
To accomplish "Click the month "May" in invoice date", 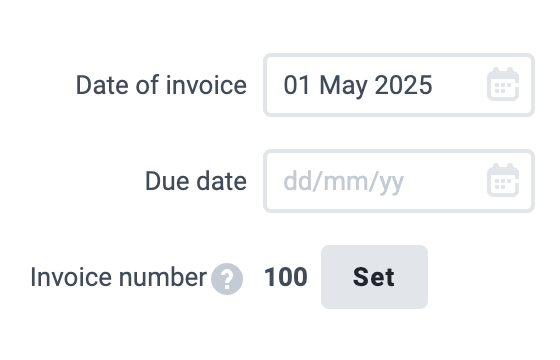I will pyautogui.click(x=343, y=86).
